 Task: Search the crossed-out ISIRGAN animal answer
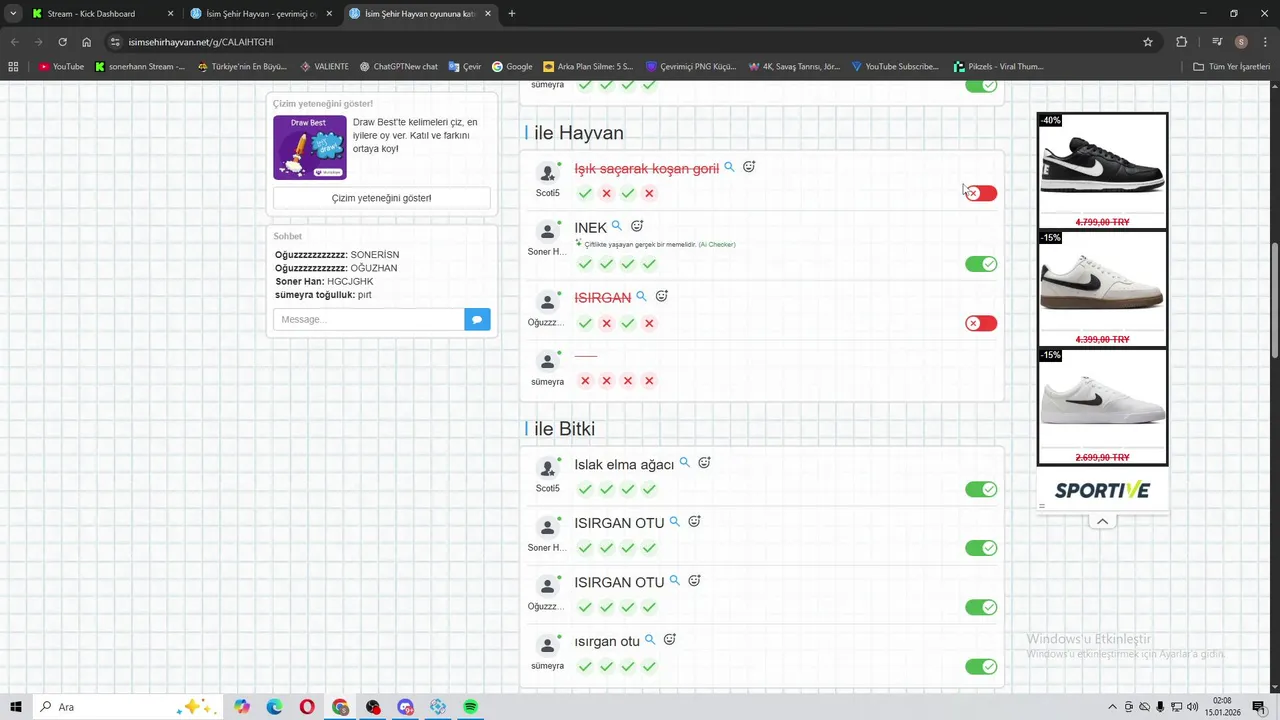(x=641, y=296)
